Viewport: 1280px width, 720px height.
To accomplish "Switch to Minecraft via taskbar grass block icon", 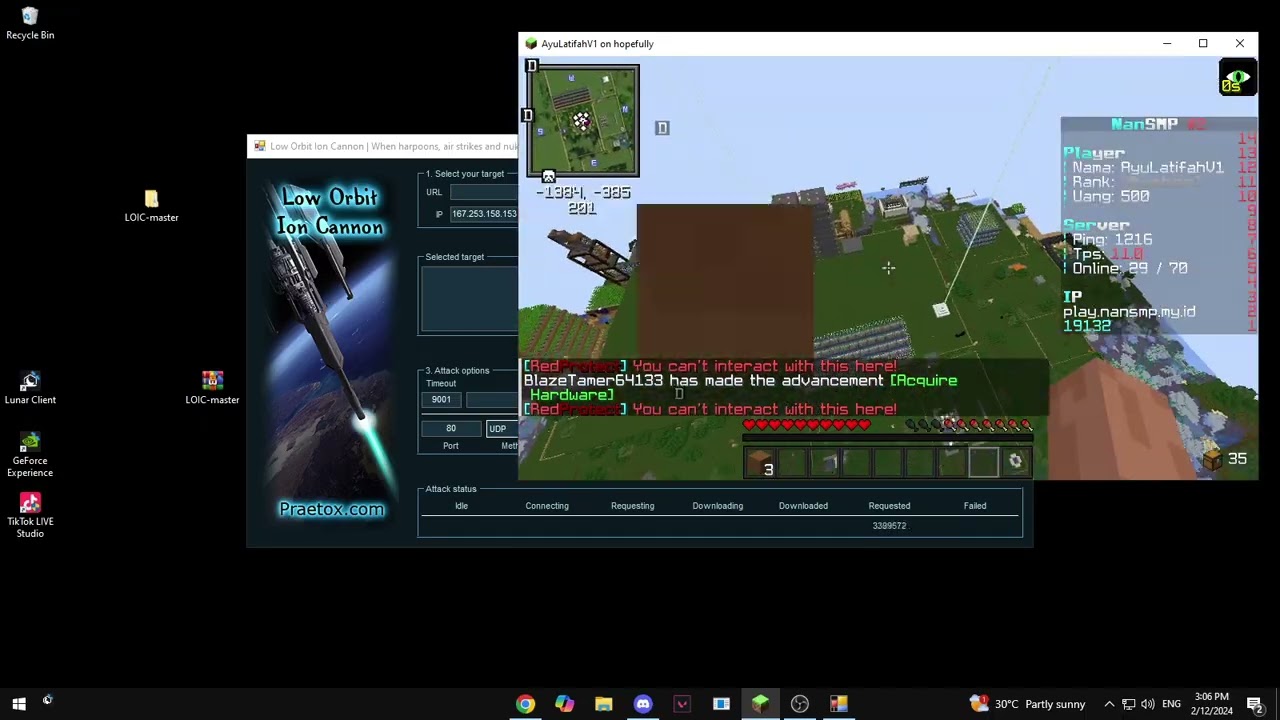I will click(x=760, y=704).
